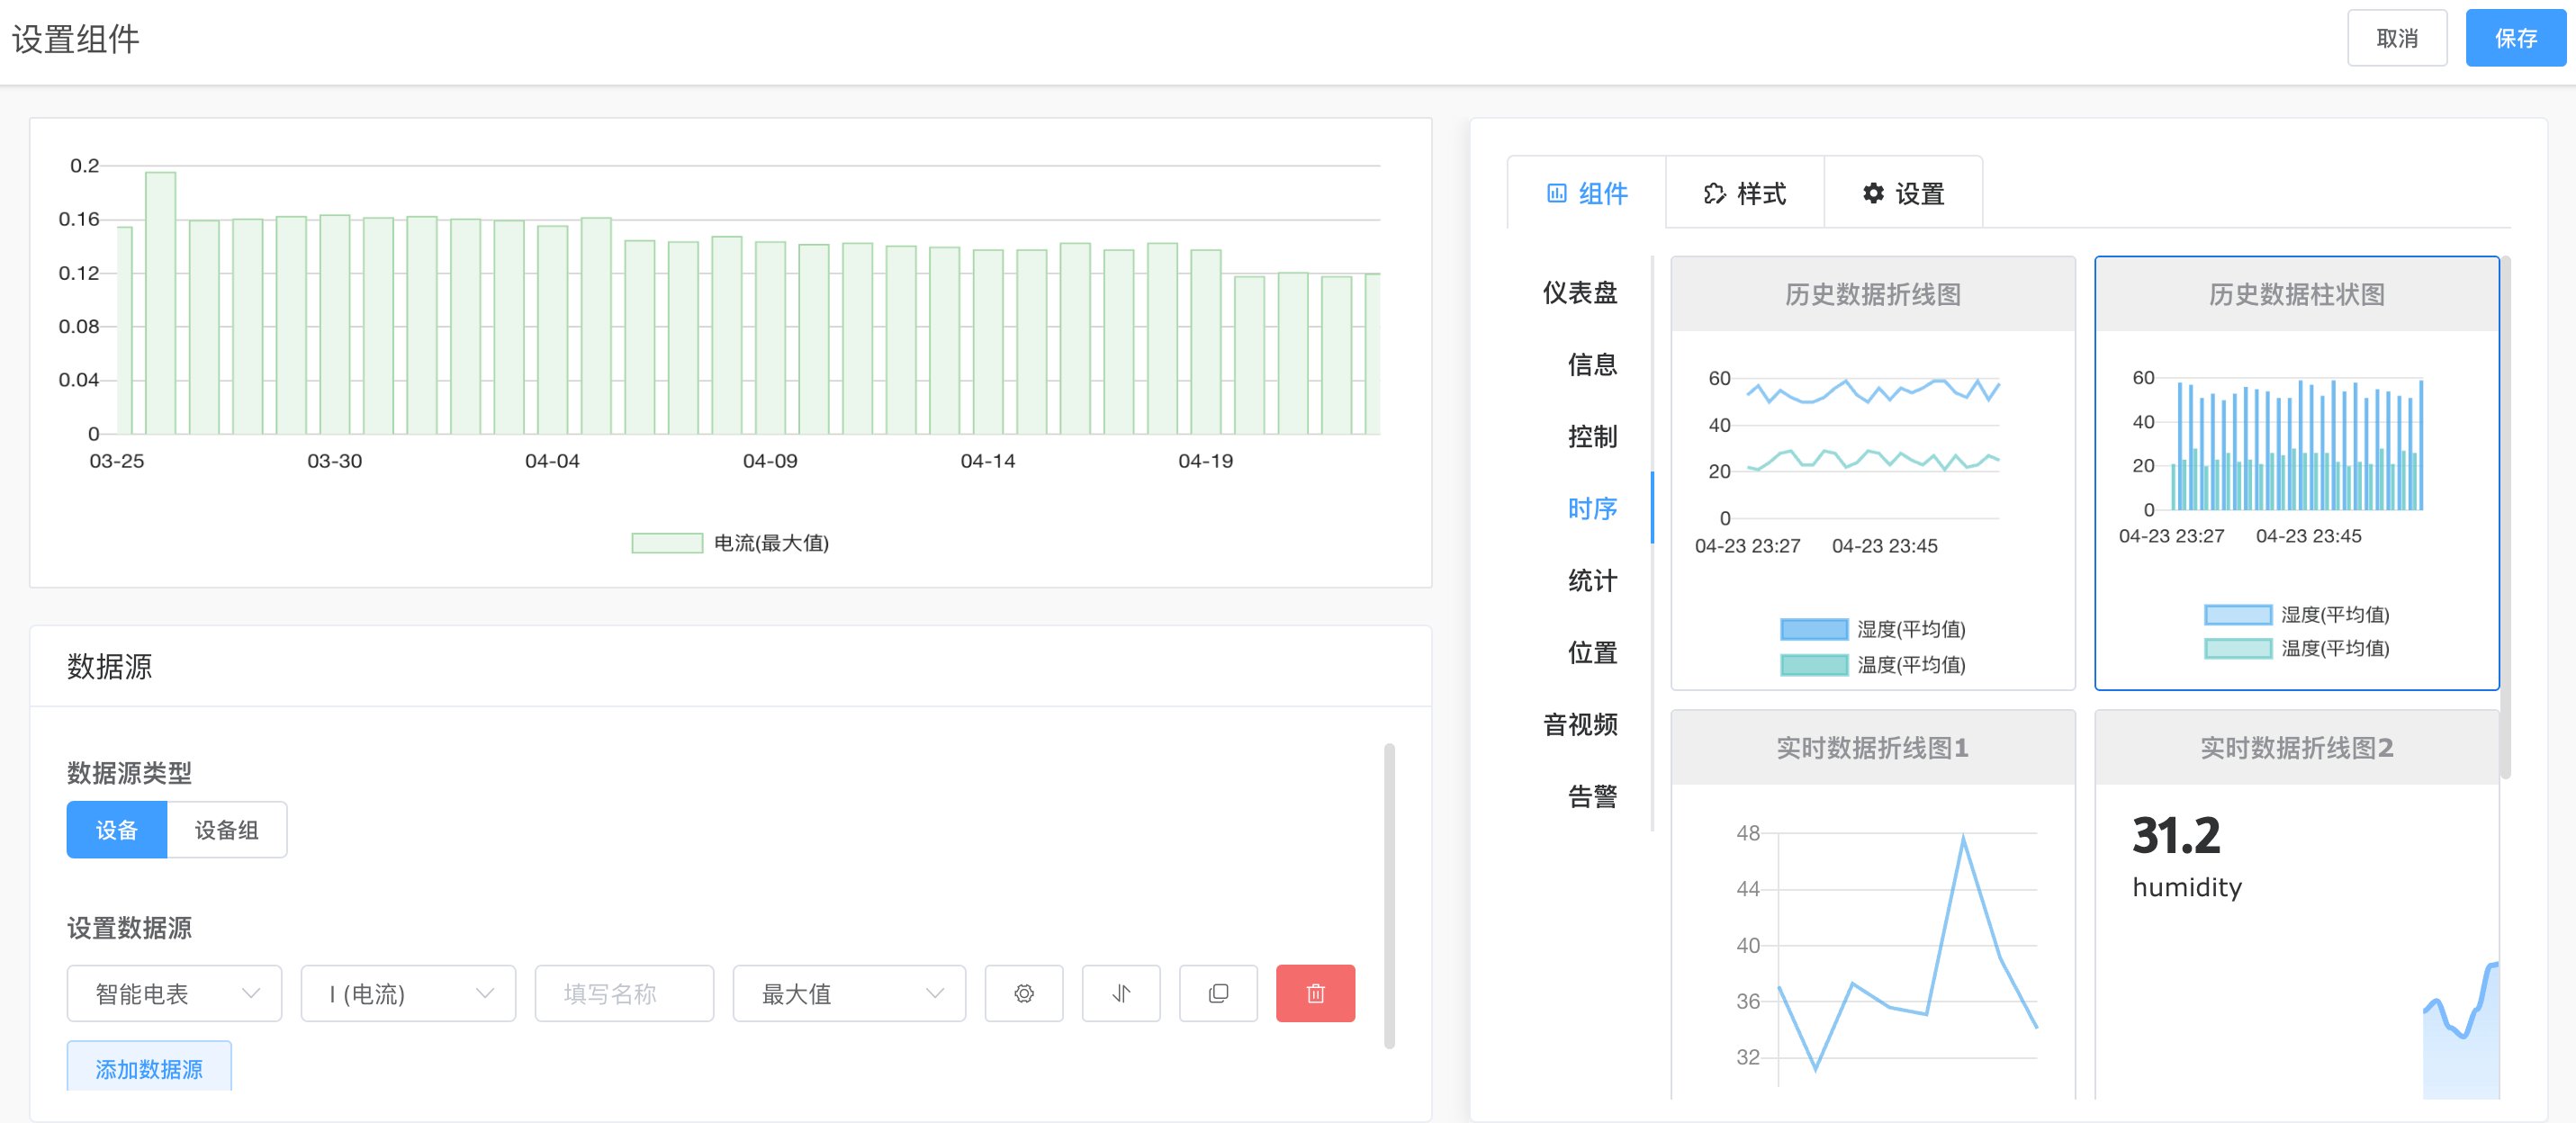Click the 保存 save button
Viewport: 2576px width, 1123px height.
pyautogui.click(x=2514, y=38)
